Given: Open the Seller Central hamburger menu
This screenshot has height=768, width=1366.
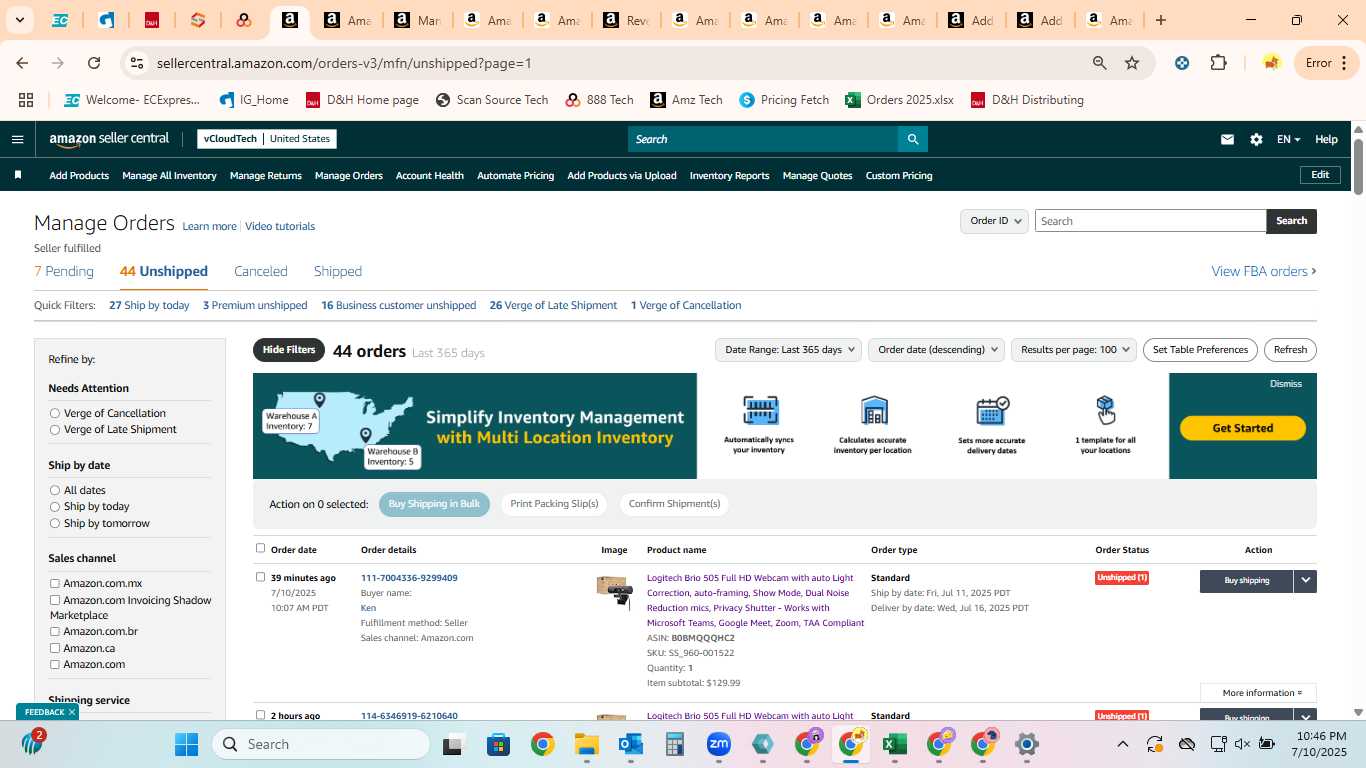Looking at the screenshot, I should tap(17, 139).
